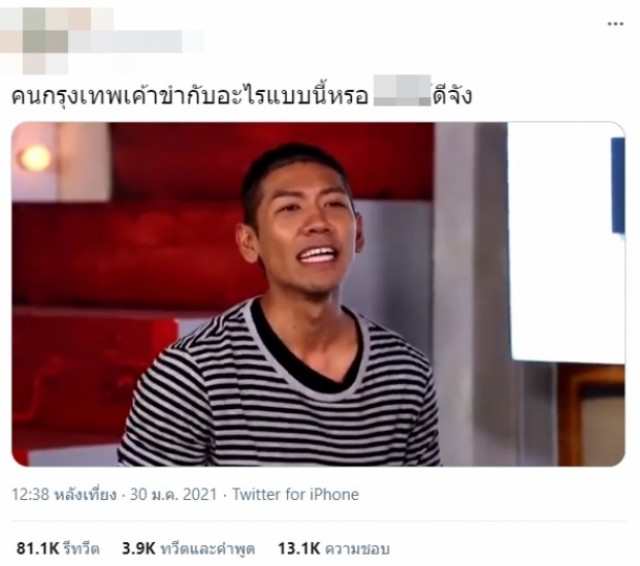640x566 pixels.
Task: View the 81.1K retweets count
Action: pos(38,548)
